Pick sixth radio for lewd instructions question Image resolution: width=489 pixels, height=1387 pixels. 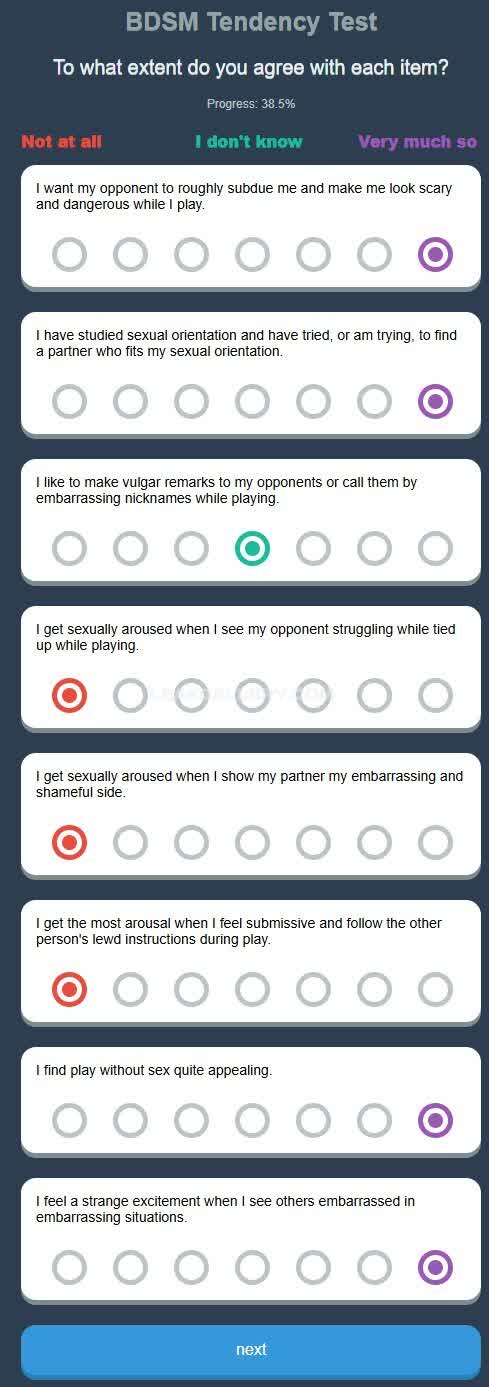click(x=374, y=990)
